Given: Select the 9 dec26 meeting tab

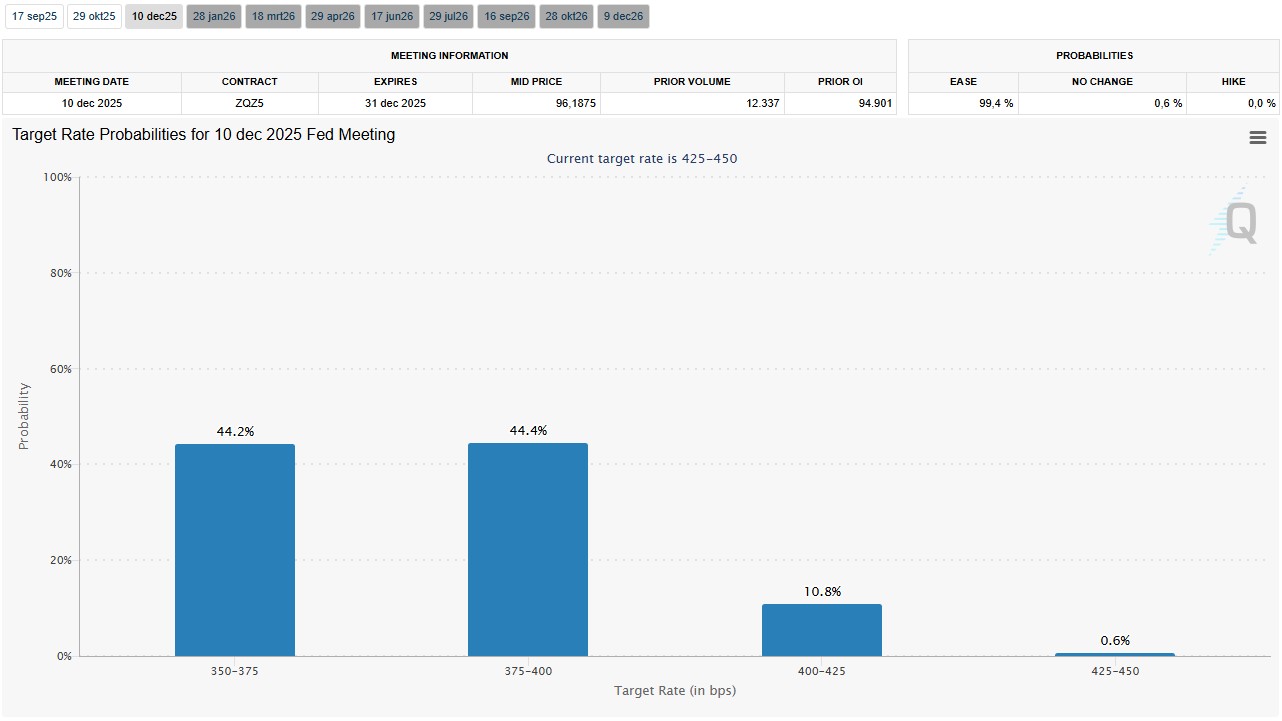Looking at the screenshot, I should click(x=623, y=17).
